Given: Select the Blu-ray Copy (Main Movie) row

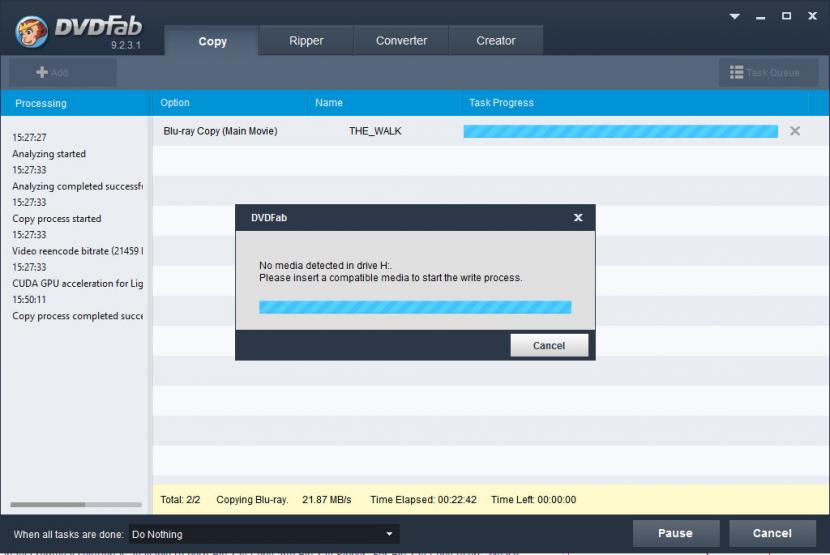Looking at the screenshot, I should coord(220,131).
